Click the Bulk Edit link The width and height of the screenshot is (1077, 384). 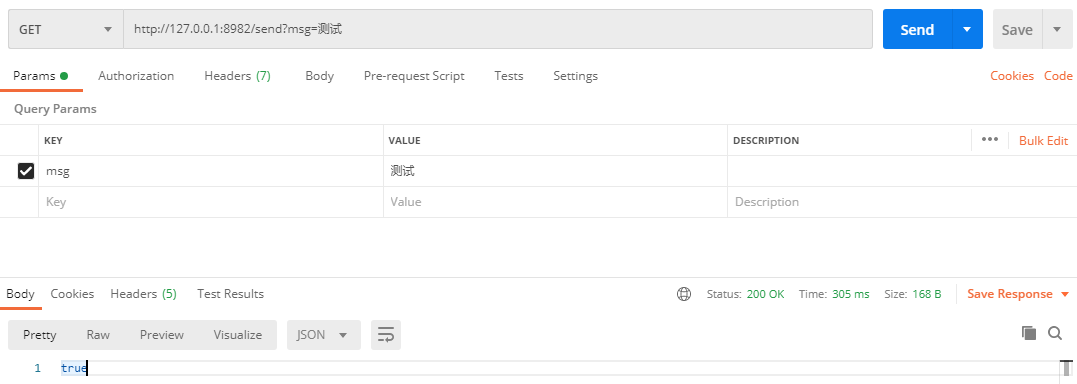1043,141
